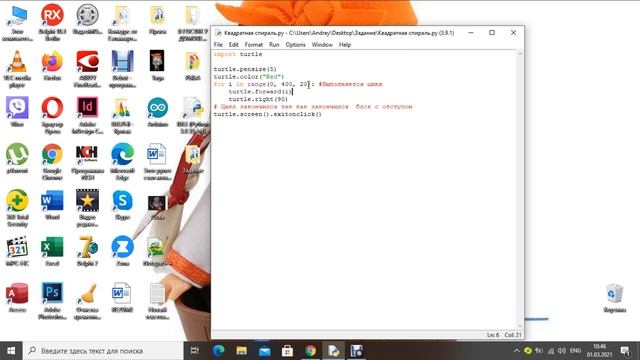Click the 'turtle.right(90)' code line
This screenshot has height=360, width=640.
coord(258,99)
